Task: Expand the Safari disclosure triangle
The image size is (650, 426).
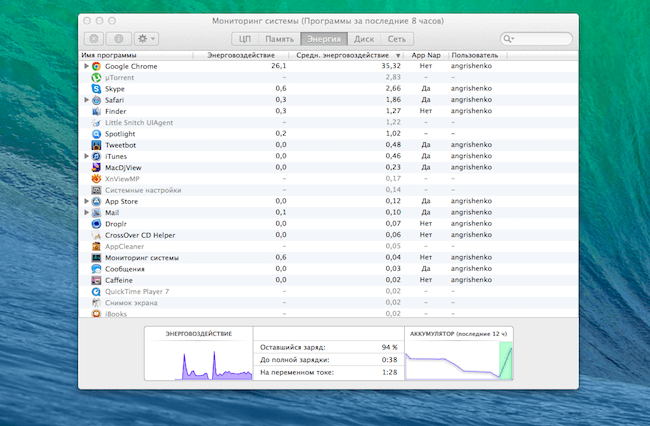Action: click(86, 100)
